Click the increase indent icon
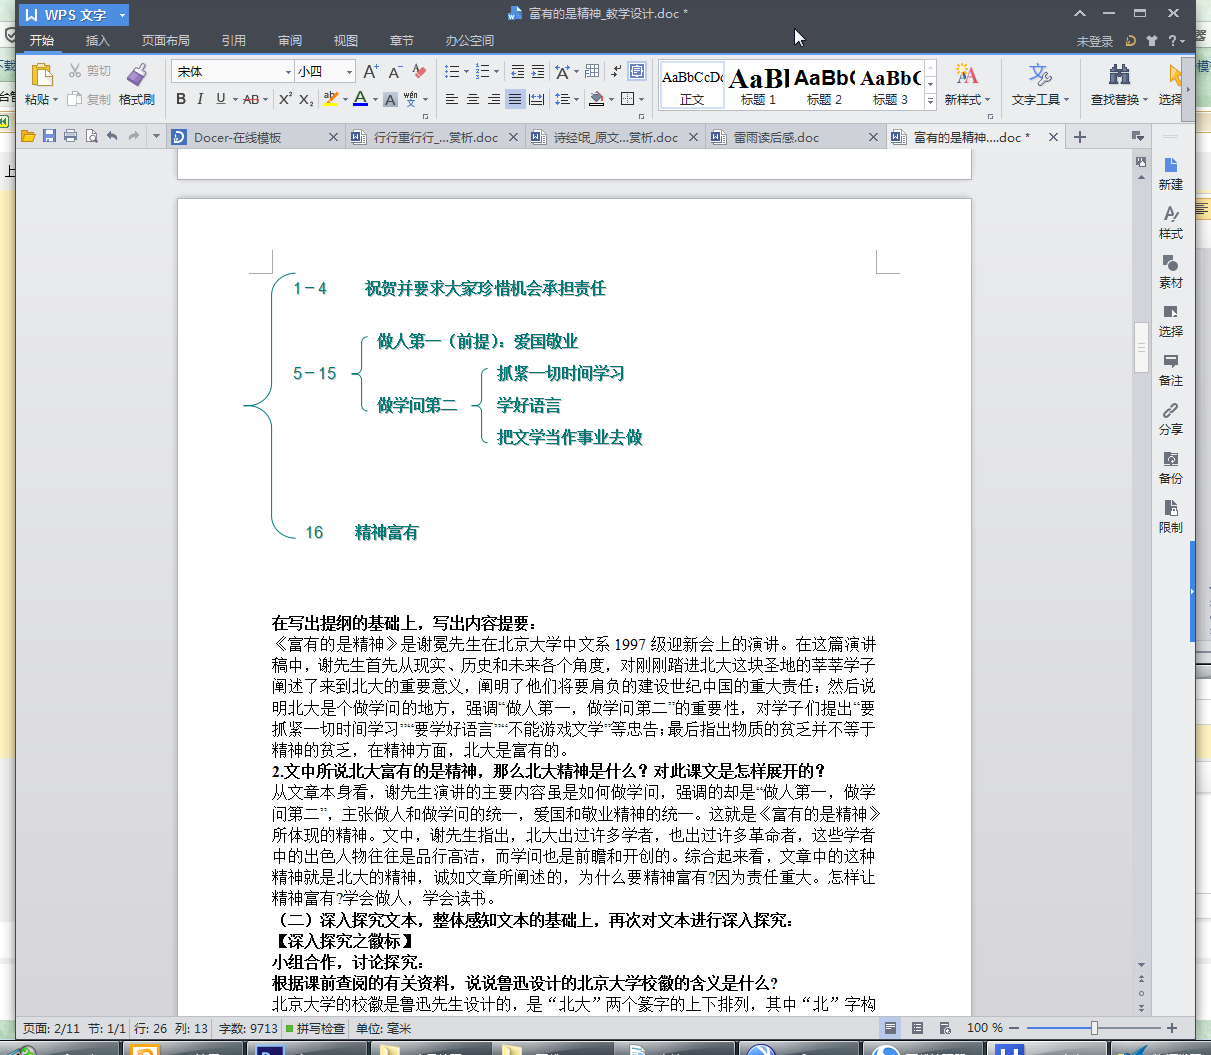The height and width of the screenshot is (1055, 1211). point(538,71)
